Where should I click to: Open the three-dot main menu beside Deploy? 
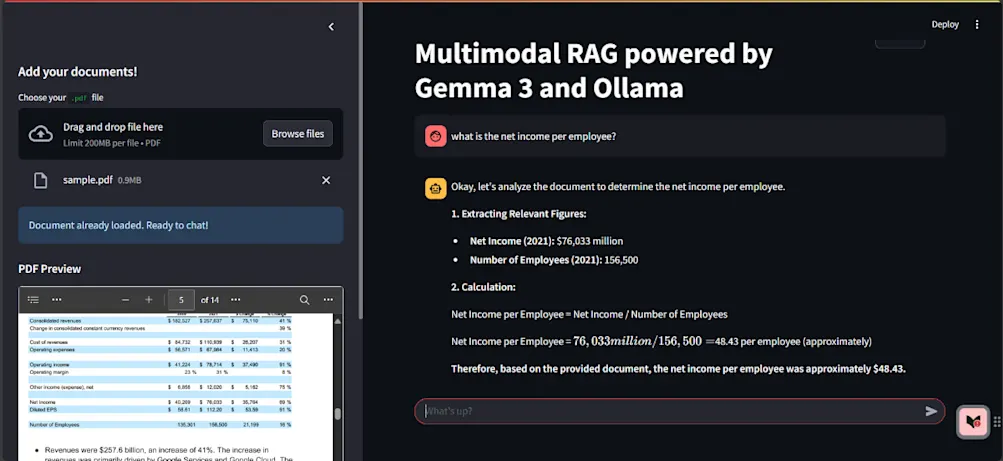pyautogui.click(x=977, y=24)
